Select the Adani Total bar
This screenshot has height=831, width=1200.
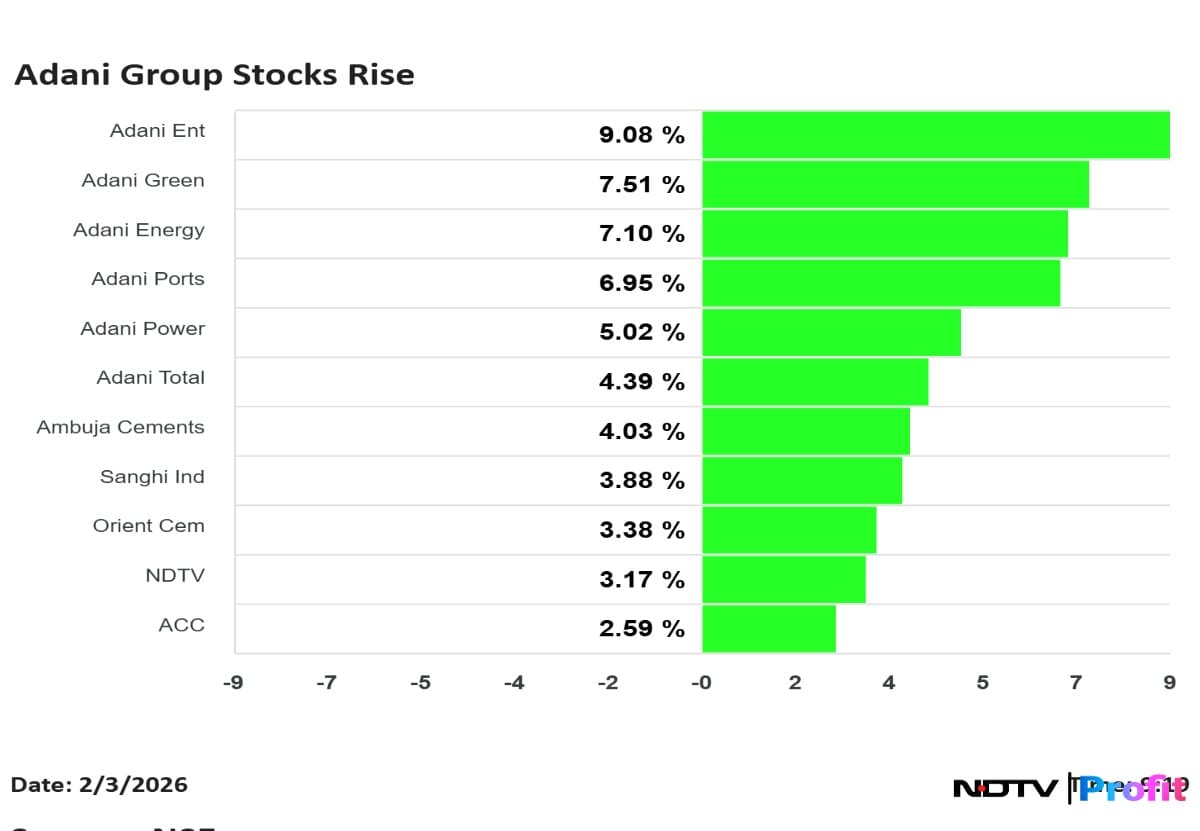pos(814,382)
